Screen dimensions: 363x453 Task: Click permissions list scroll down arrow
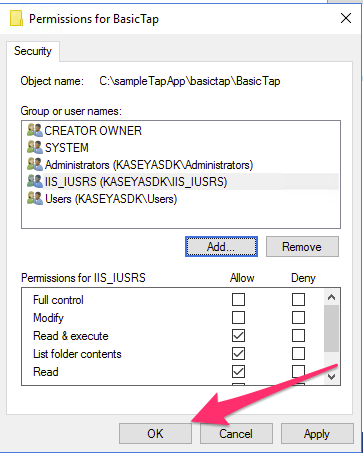331,377
